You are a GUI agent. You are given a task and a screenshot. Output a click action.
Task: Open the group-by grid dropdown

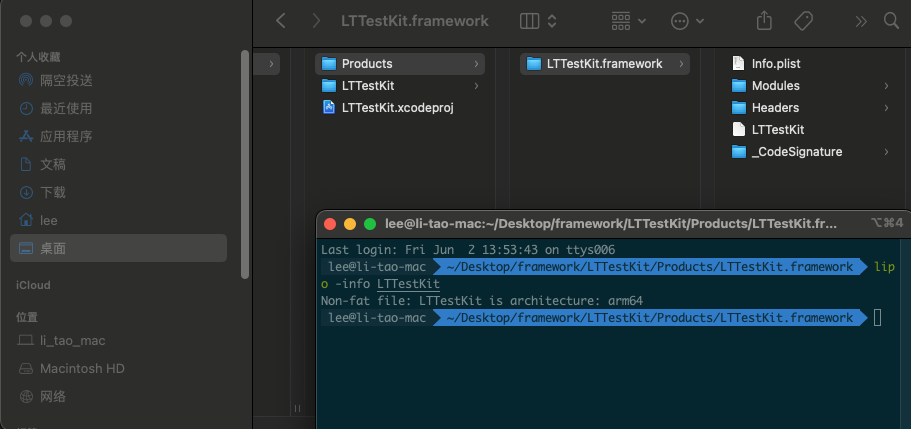[629, 22]
